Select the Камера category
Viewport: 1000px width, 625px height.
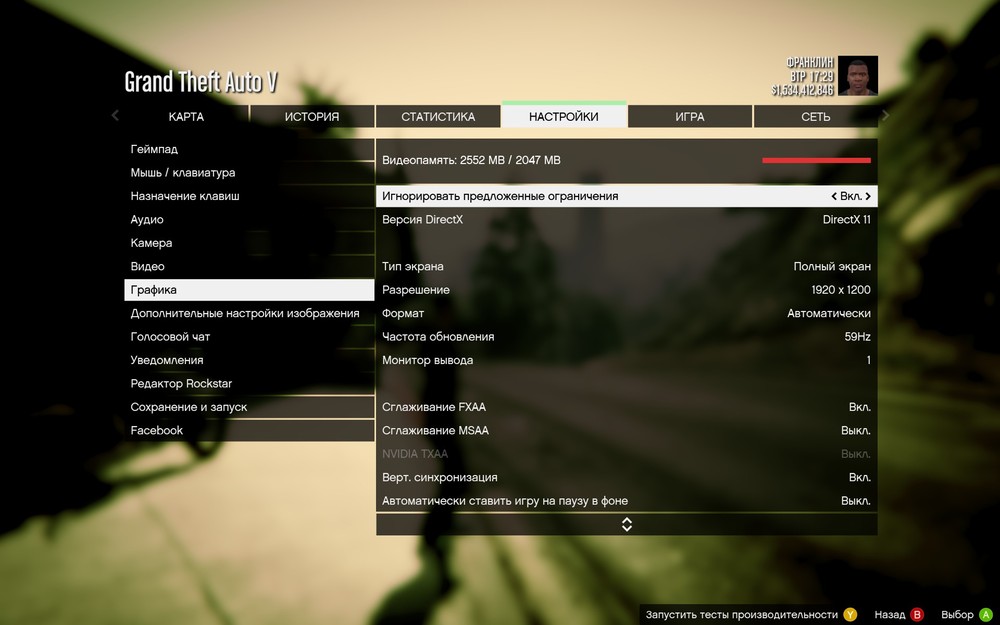click(x=249, y=243)
